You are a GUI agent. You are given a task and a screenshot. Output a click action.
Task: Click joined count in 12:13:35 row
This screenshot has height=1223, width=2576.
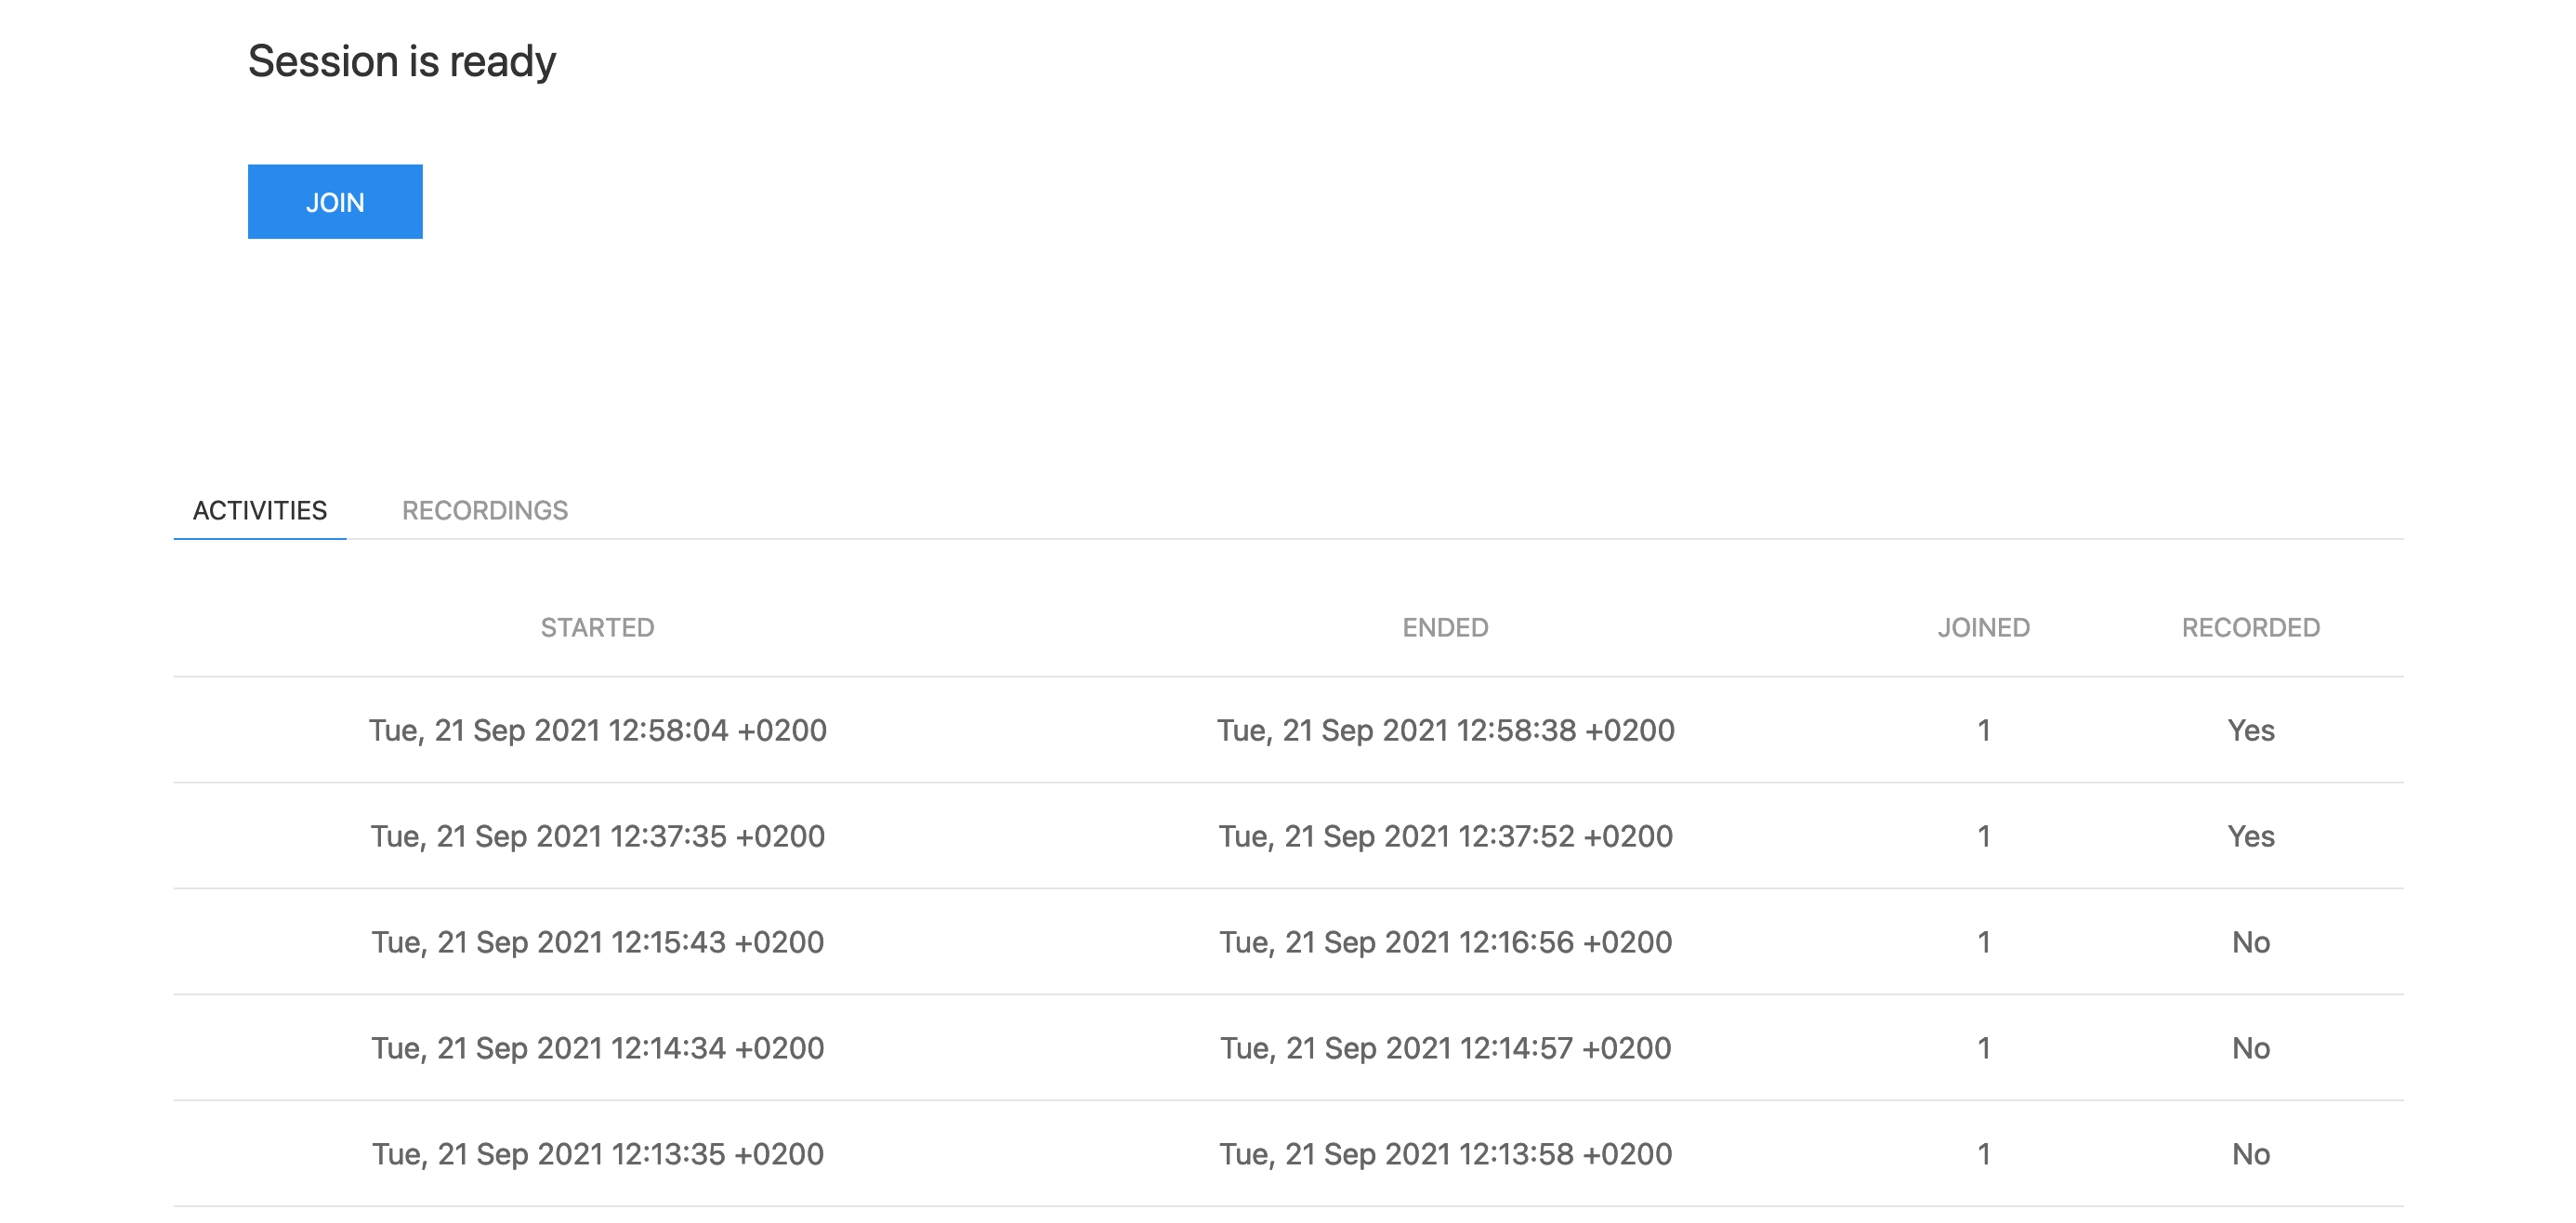click(1984, 1154)
